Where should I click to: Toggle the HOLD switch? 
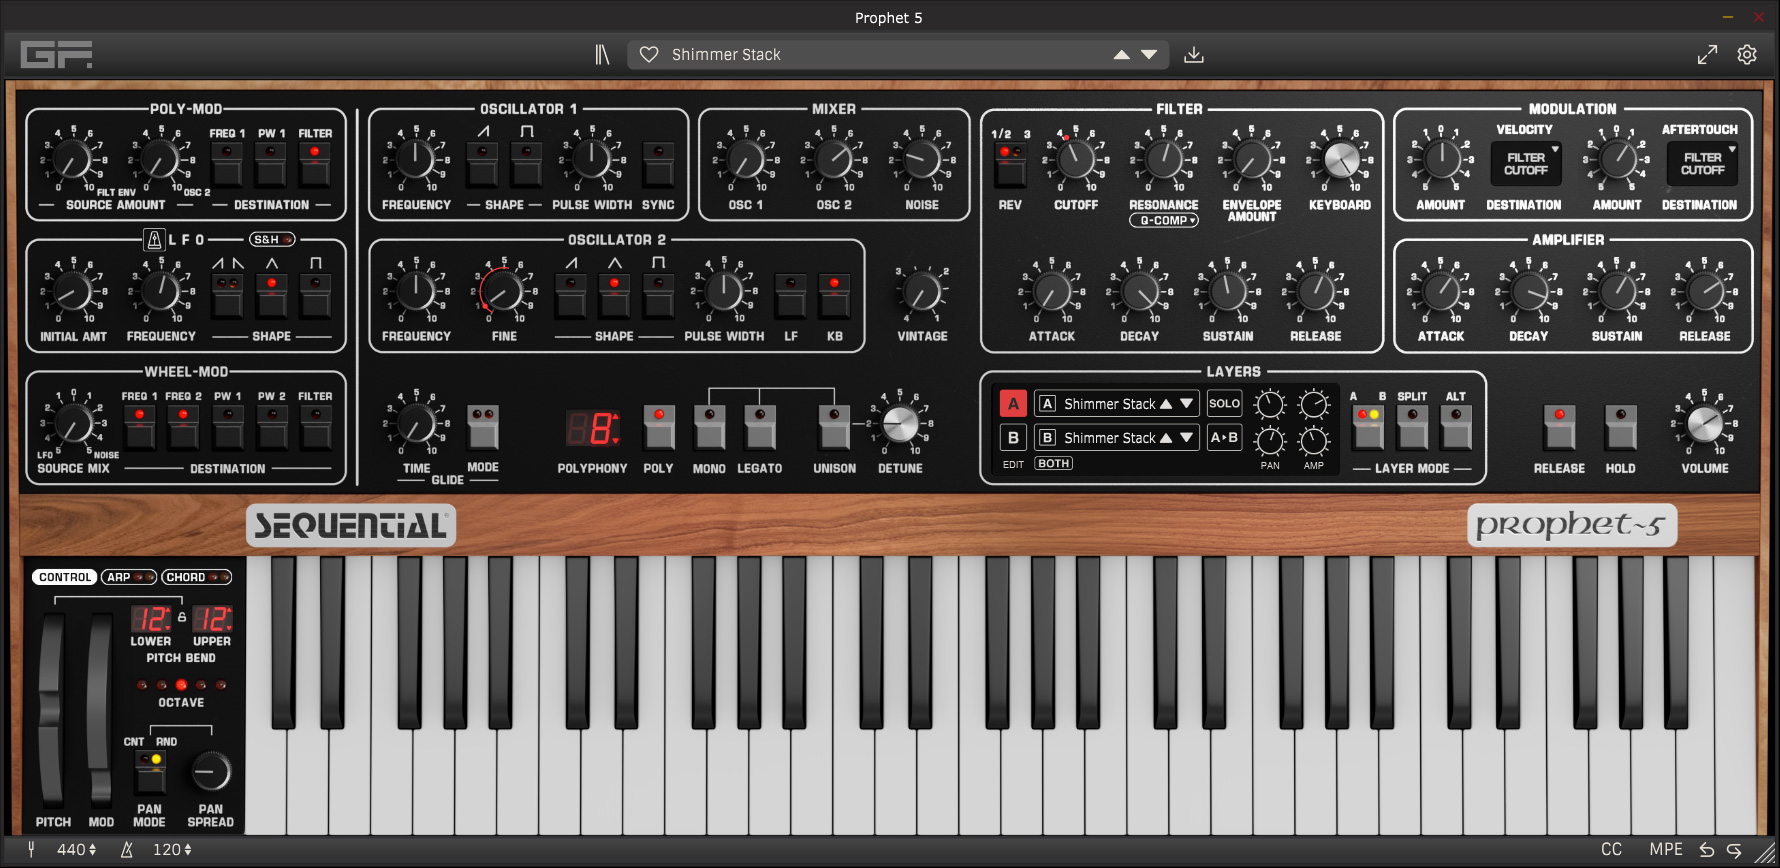pos(1621,428)
